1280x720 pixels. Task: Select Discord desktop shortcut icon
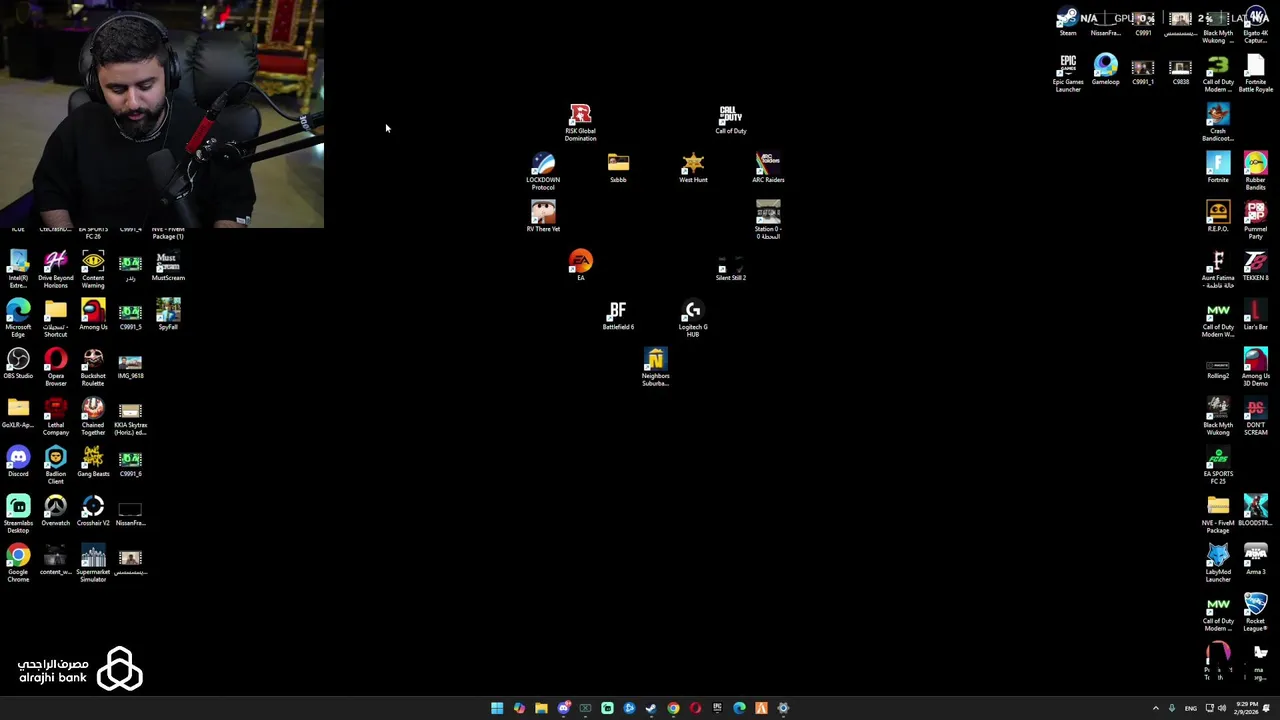click(x=18, y=461)
